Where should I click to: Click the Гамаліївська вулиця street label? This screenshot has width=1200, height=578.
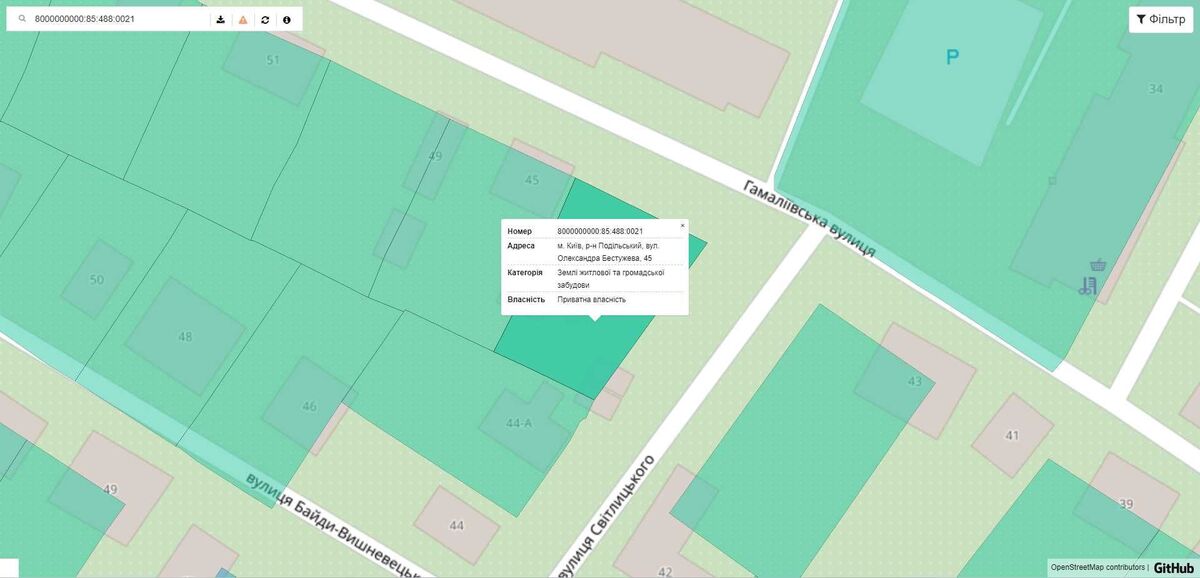pyautogui.click(x=809, y=218)
